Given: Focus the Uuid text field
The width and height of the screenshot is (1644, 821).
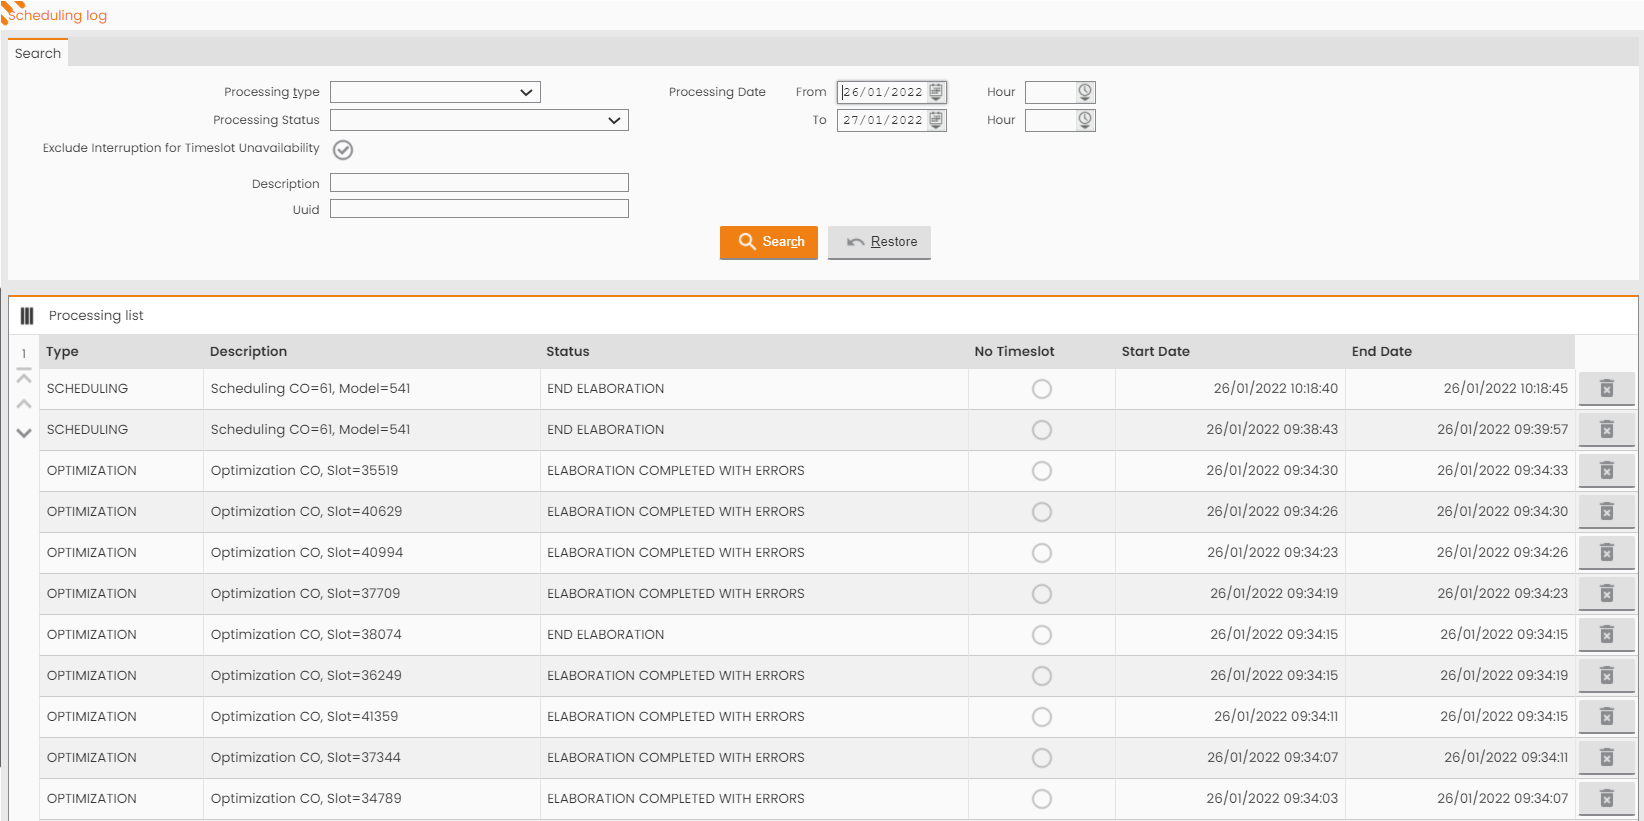Looking at the screenshot, I should (479, 209).
